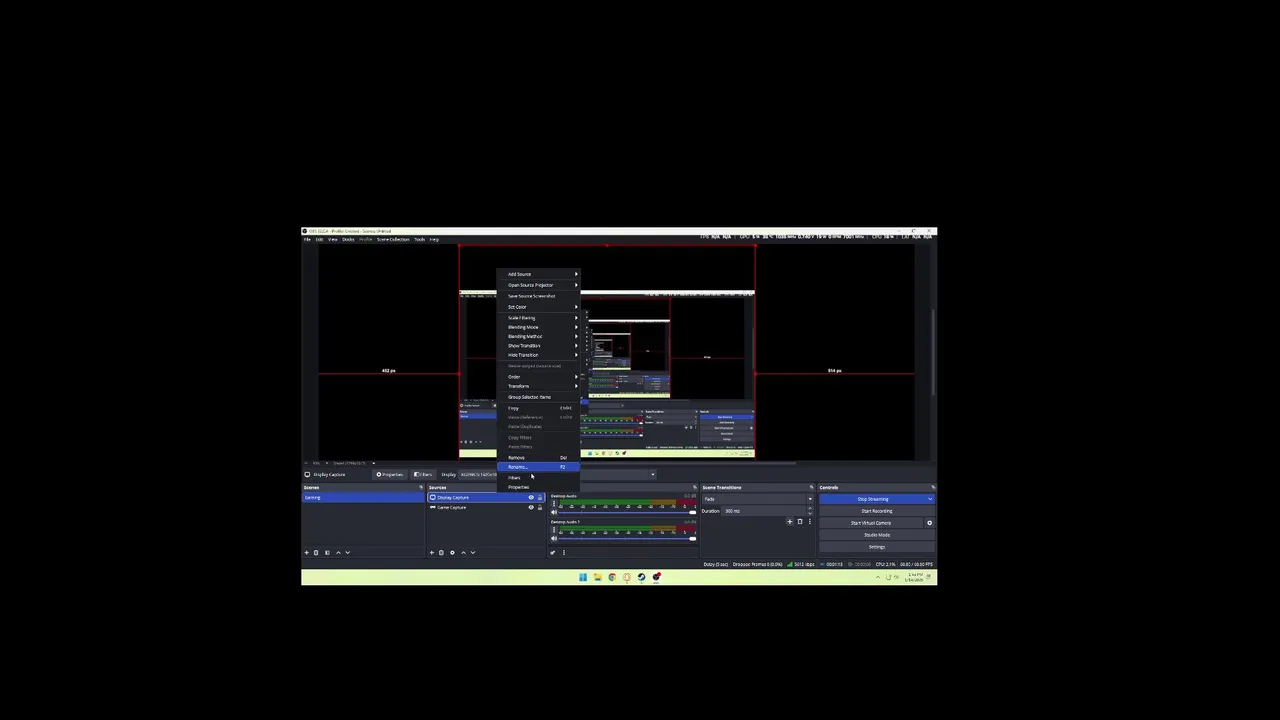Move the source up in the Sources toolbar
Viewport: 1280px width, 720px height.
click(x=463, y=552)
